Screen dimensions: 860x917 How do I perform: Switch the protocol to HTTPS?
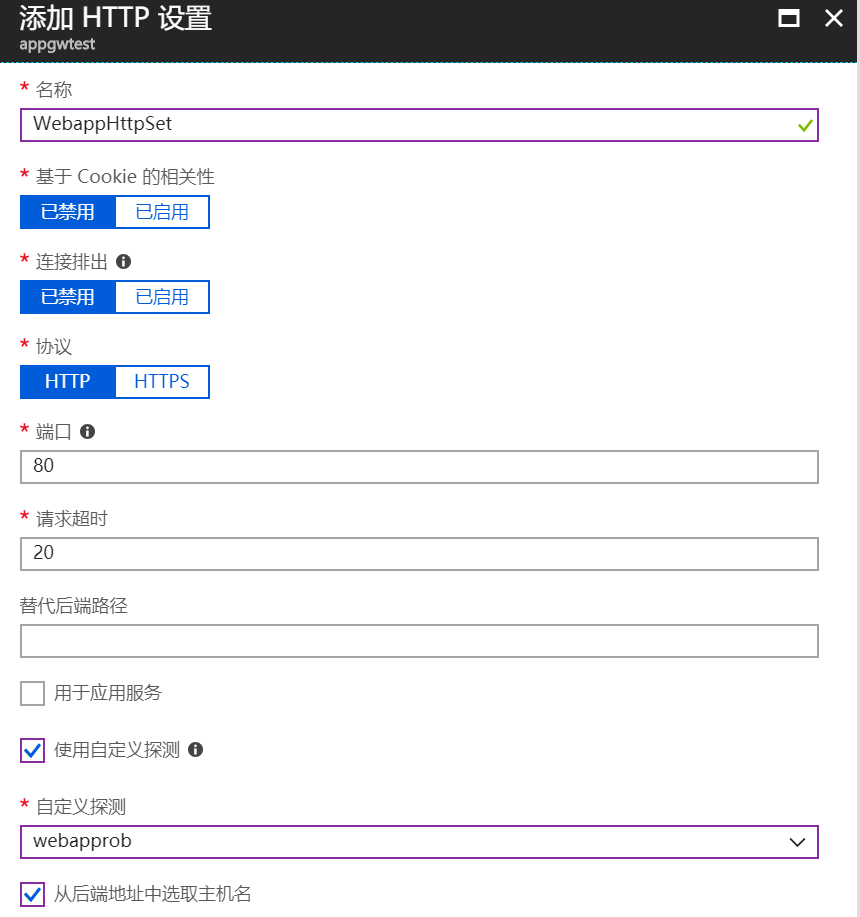pos(162,382)
